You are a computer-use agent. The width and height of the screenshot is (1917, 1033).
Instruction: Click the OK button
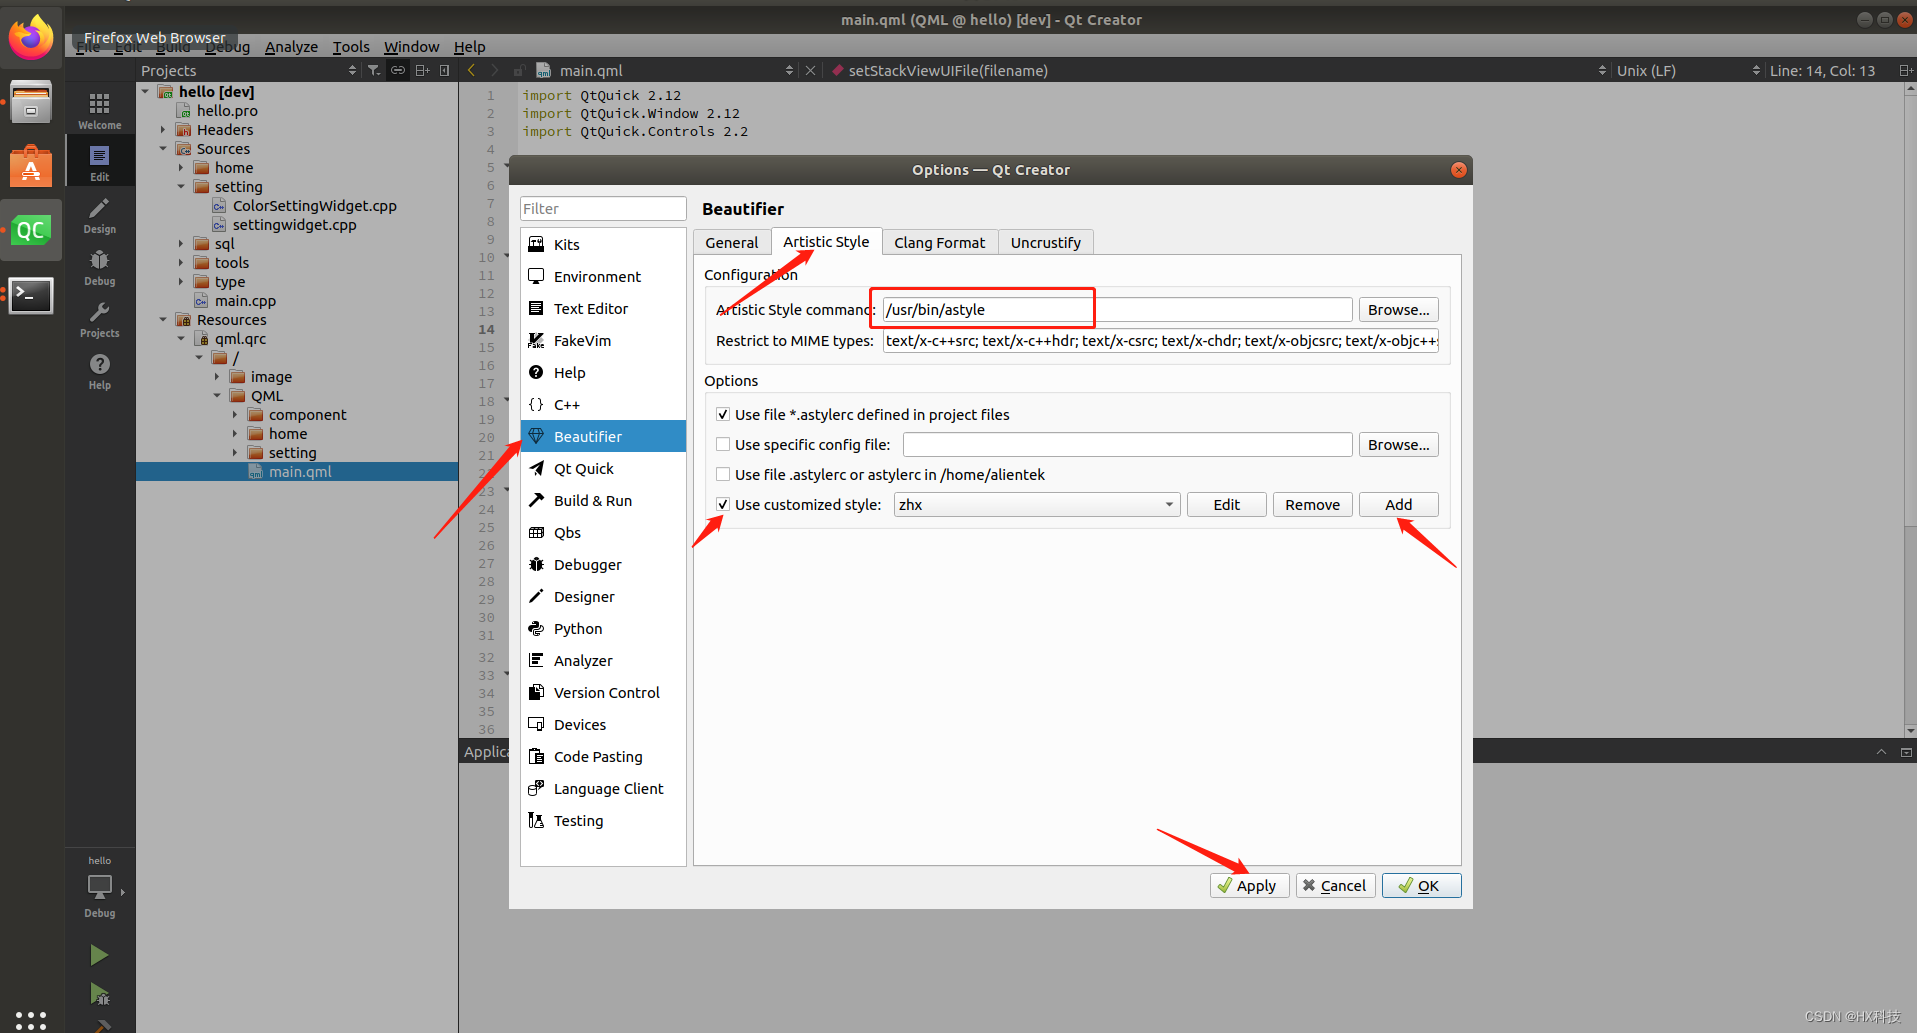point(1421,885)
